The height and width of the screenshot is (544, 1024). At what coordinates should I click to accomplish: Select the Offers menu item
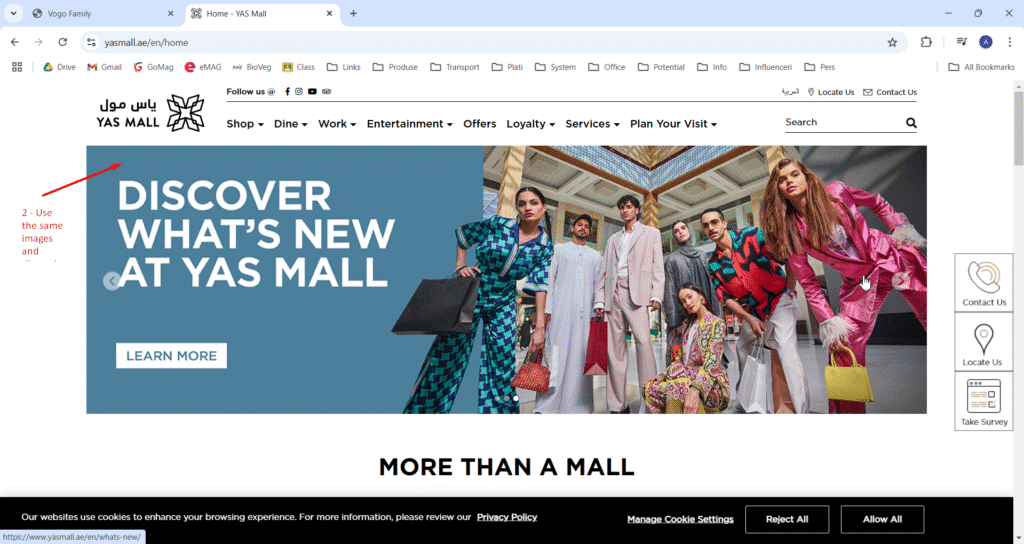[x=480, y=124]
